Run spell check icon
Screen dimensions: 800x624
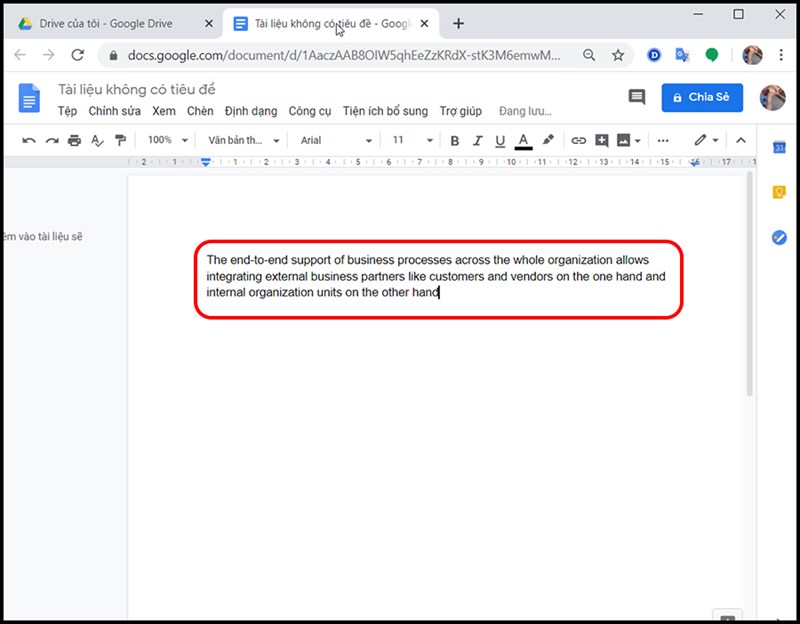(x=97, y=140)
